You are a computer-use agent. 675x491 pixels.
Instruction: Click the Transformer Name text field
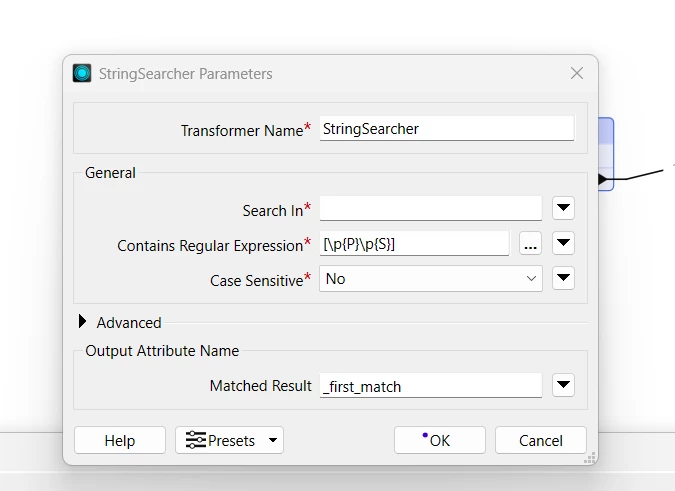click(447, 129)
